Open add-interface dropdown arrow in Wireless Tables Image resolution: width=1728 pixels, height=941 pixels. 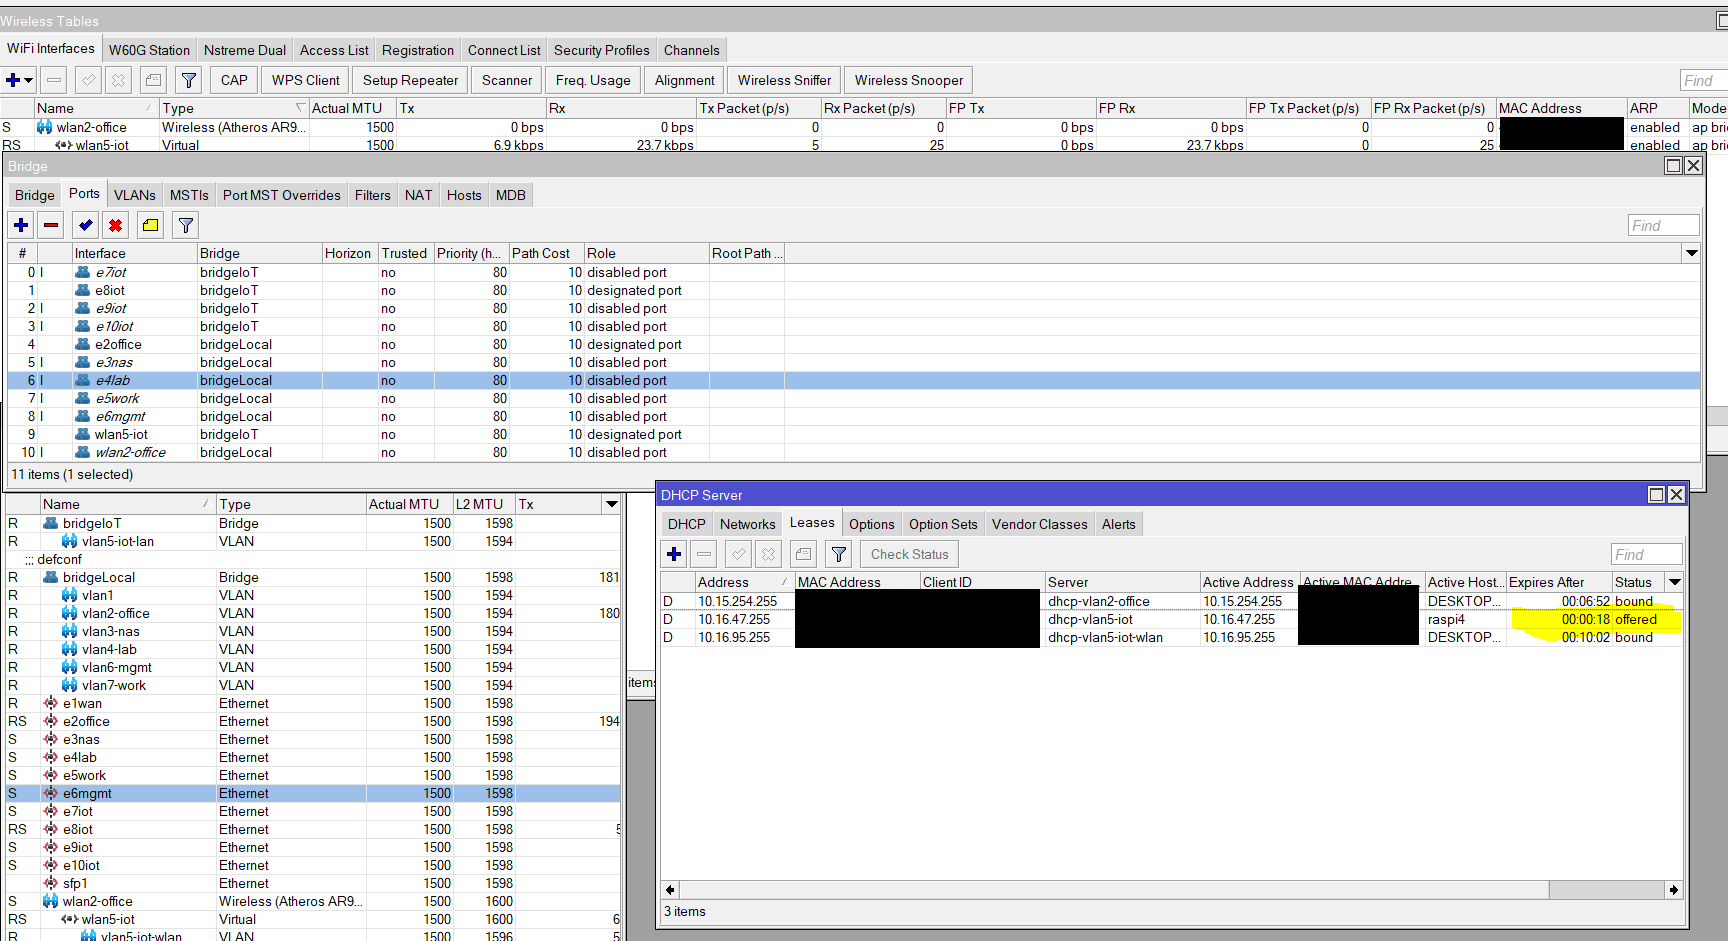[29, 80]
